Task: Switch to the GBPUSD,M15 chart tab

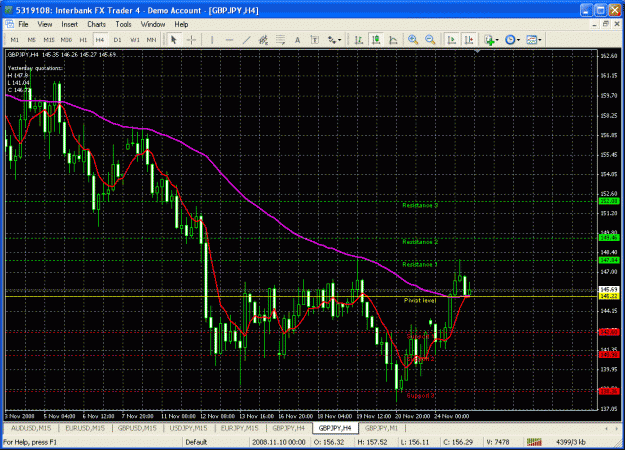Action: pyautogui.click(x=137, y=428)
